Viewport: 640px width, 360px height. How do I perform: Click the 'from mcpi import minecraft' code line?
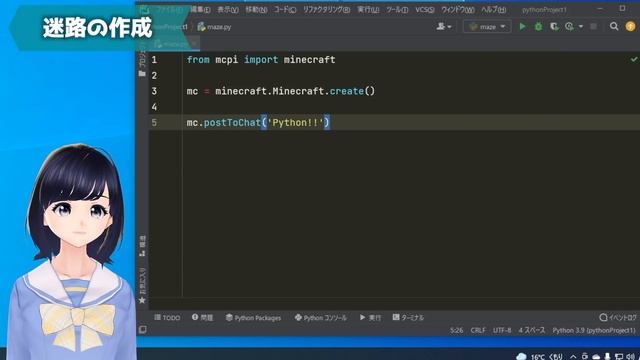[261, 60]
